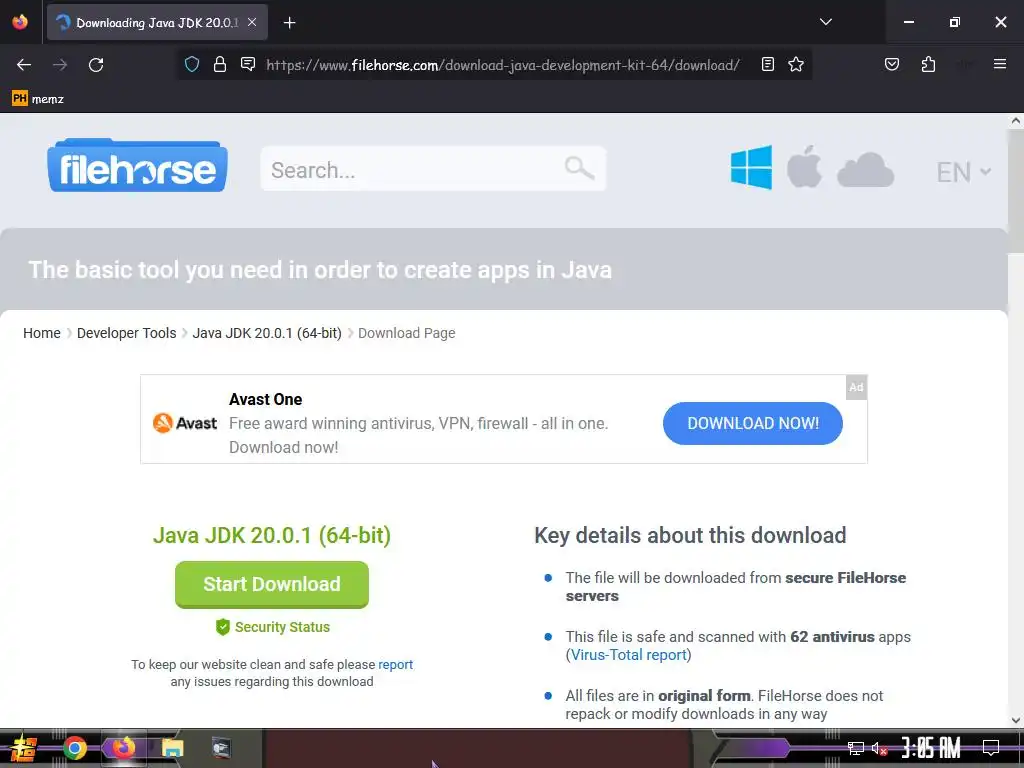The image size is (1024, 768).
Task: Reload the current page
Action: pos(96,65)
